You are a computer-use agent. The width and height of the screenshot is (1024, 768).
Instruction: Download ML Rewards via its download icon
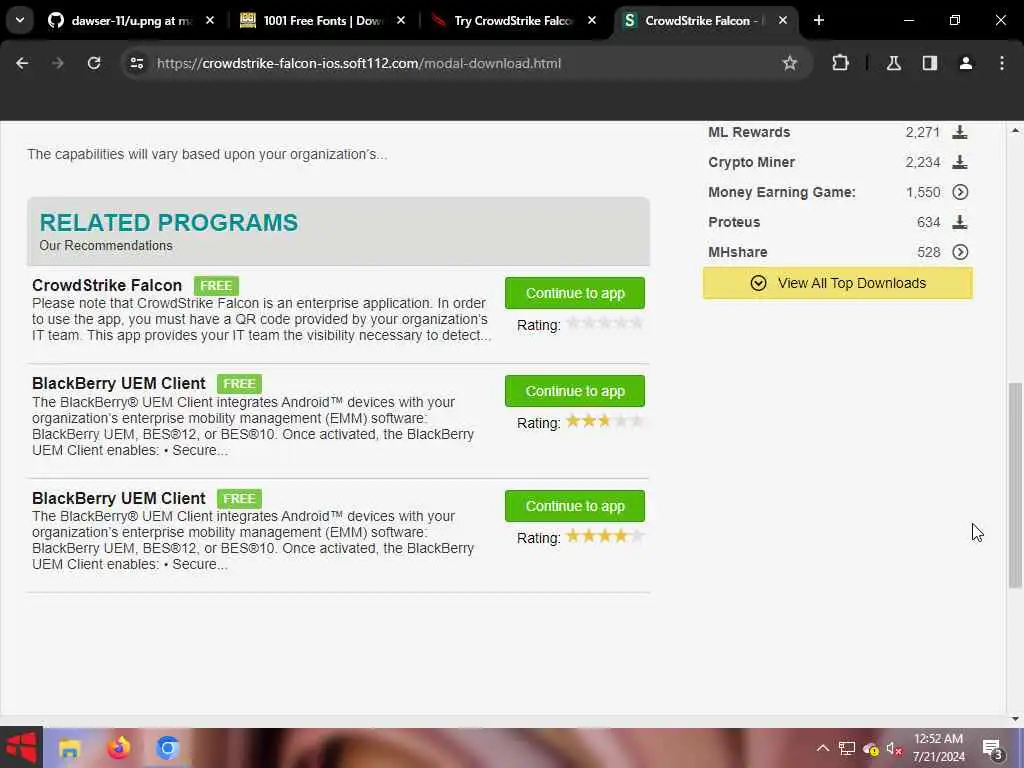click(959, 132)
